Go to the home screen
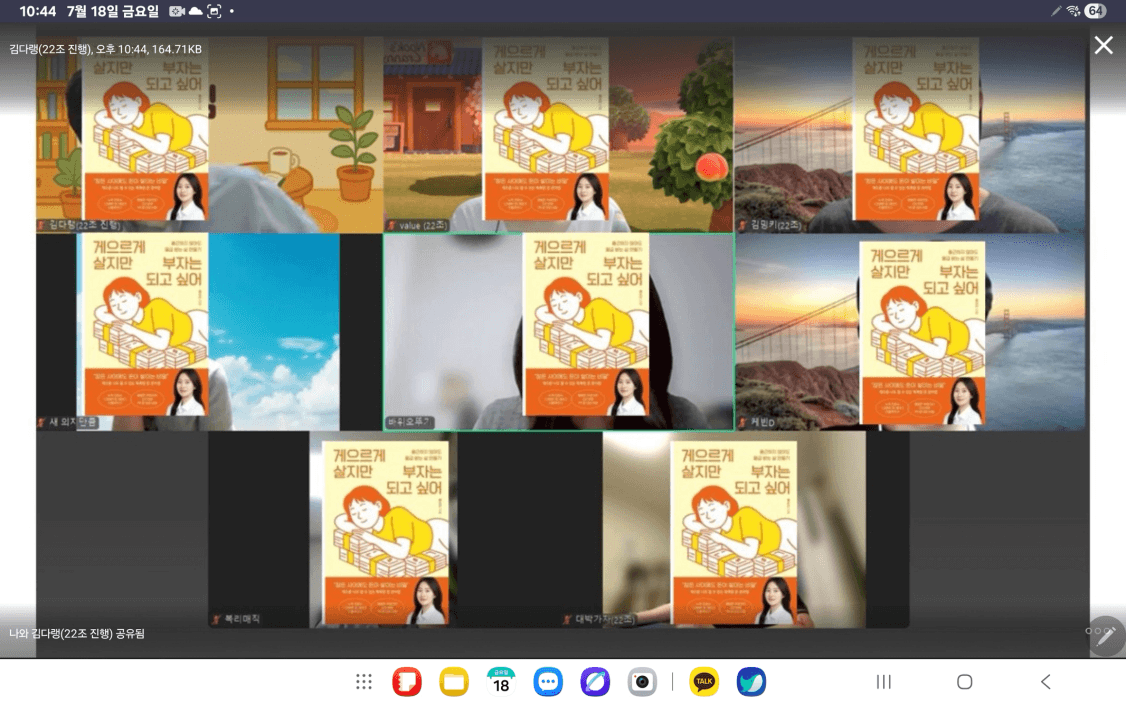The height and width of the screenshot is (704, 1126). coord(964,682)
